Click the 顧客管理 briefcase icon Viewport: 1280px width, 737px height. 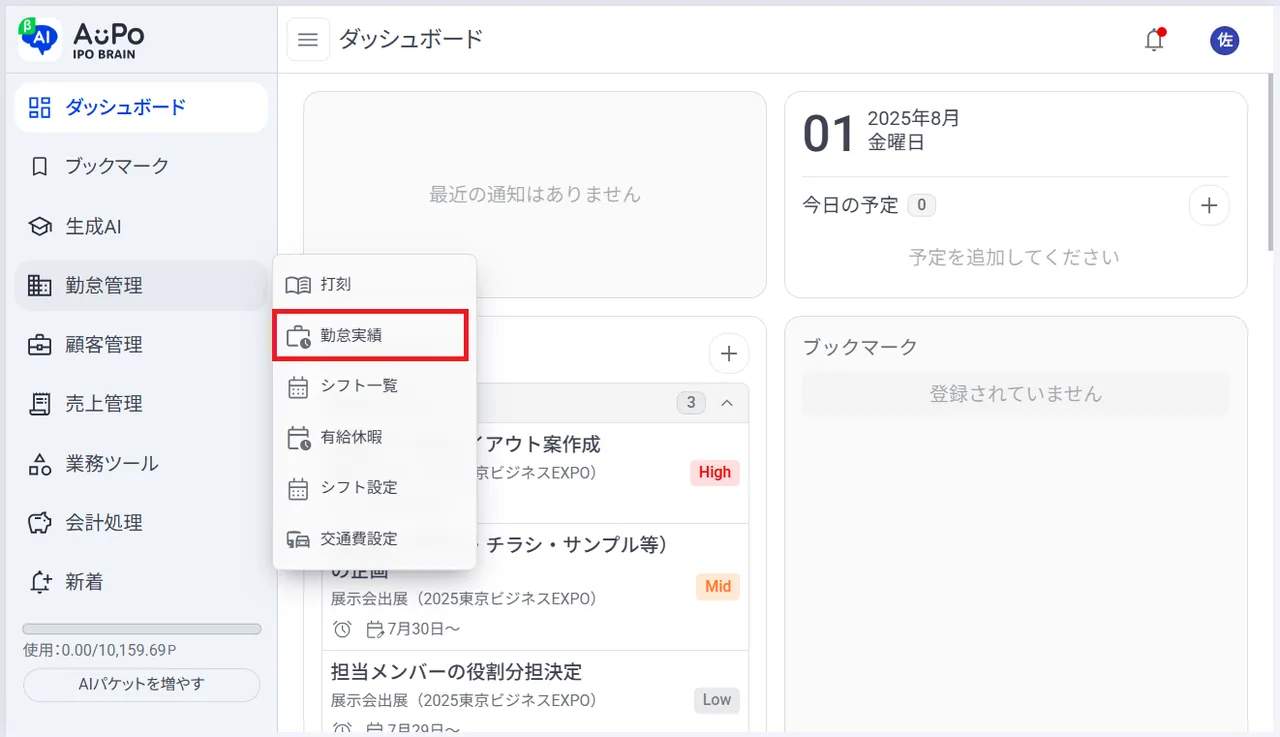(x=39, y=345)
